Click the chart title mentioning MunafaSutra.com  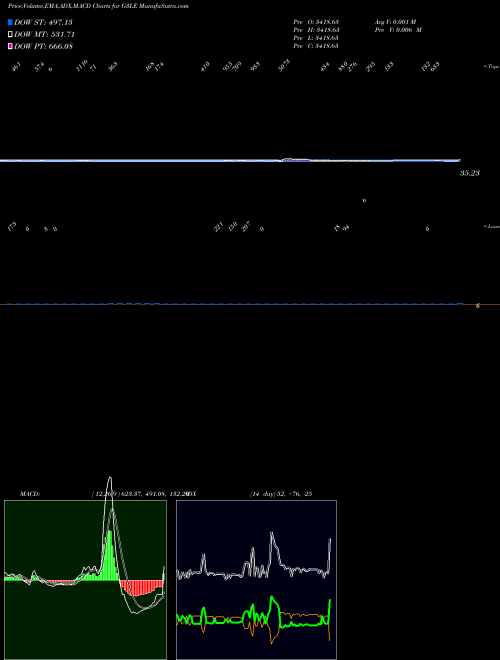(x=98, y=6)
